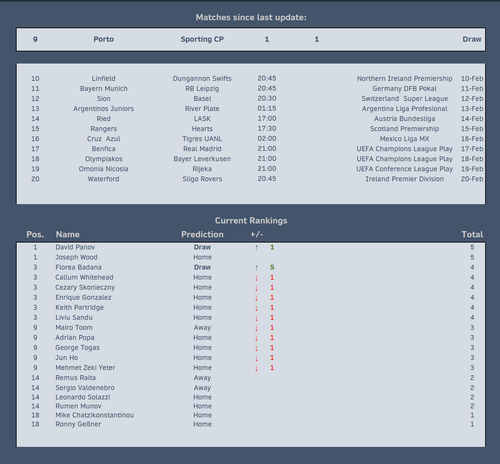
Task: Click Northern Ireland Premiership competition
Action: tap(404, 79)
